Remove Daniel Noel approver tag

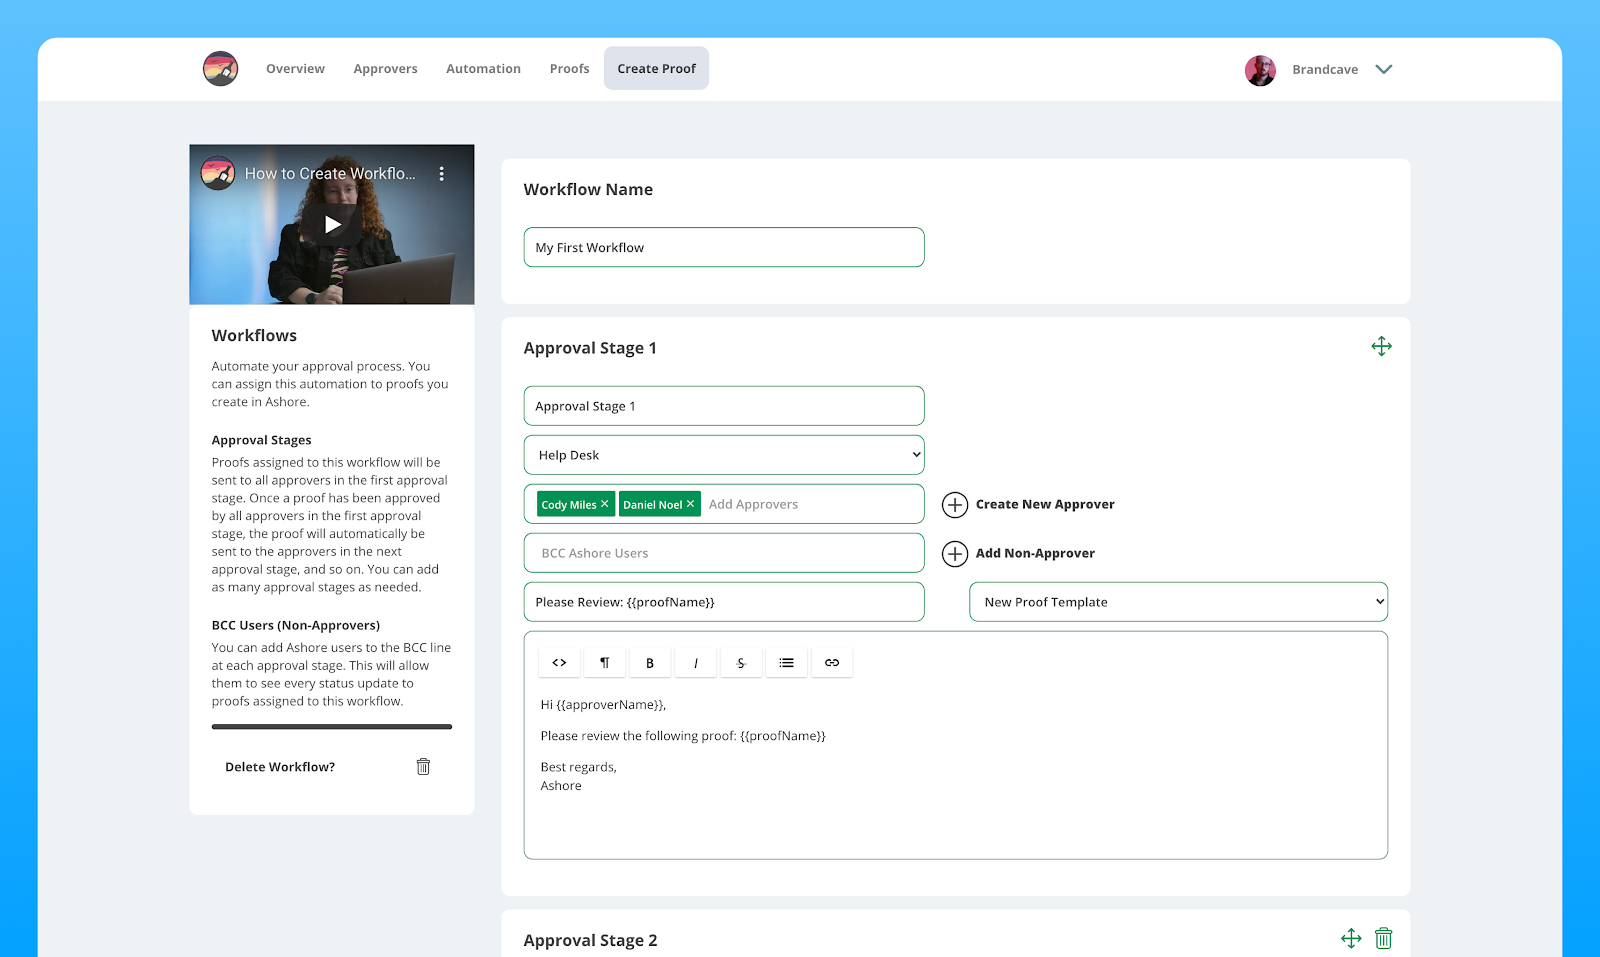[x=691, y=504]
